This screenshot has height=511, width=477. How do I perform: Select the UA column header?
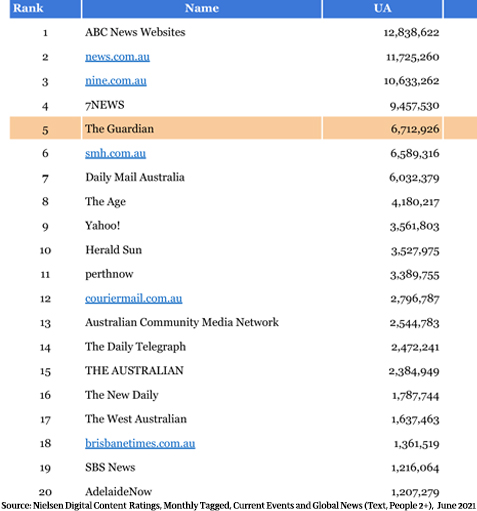383,8
